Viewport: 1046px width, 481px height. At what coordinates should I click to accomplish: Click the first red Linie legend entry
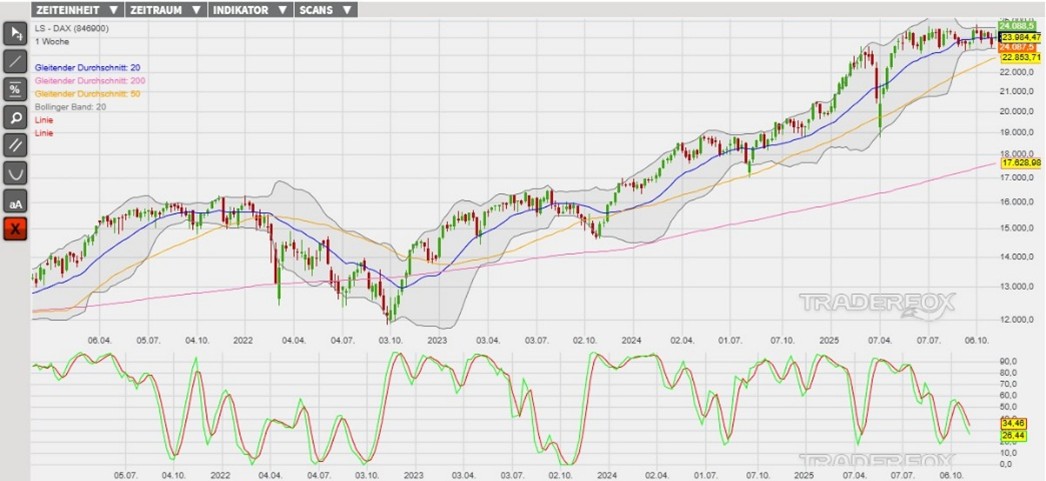43,119
